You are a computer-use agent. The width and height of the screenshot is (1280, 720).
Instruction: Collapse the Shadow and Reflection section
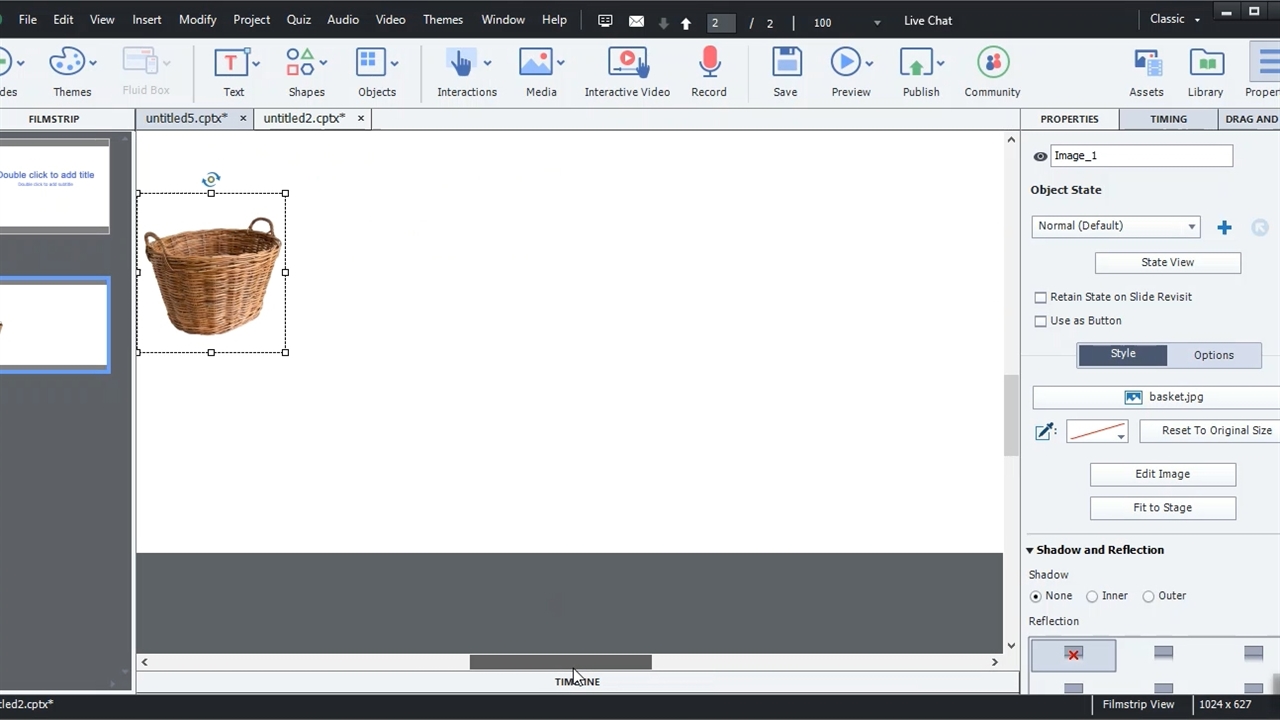click(x=1030, y=550)
